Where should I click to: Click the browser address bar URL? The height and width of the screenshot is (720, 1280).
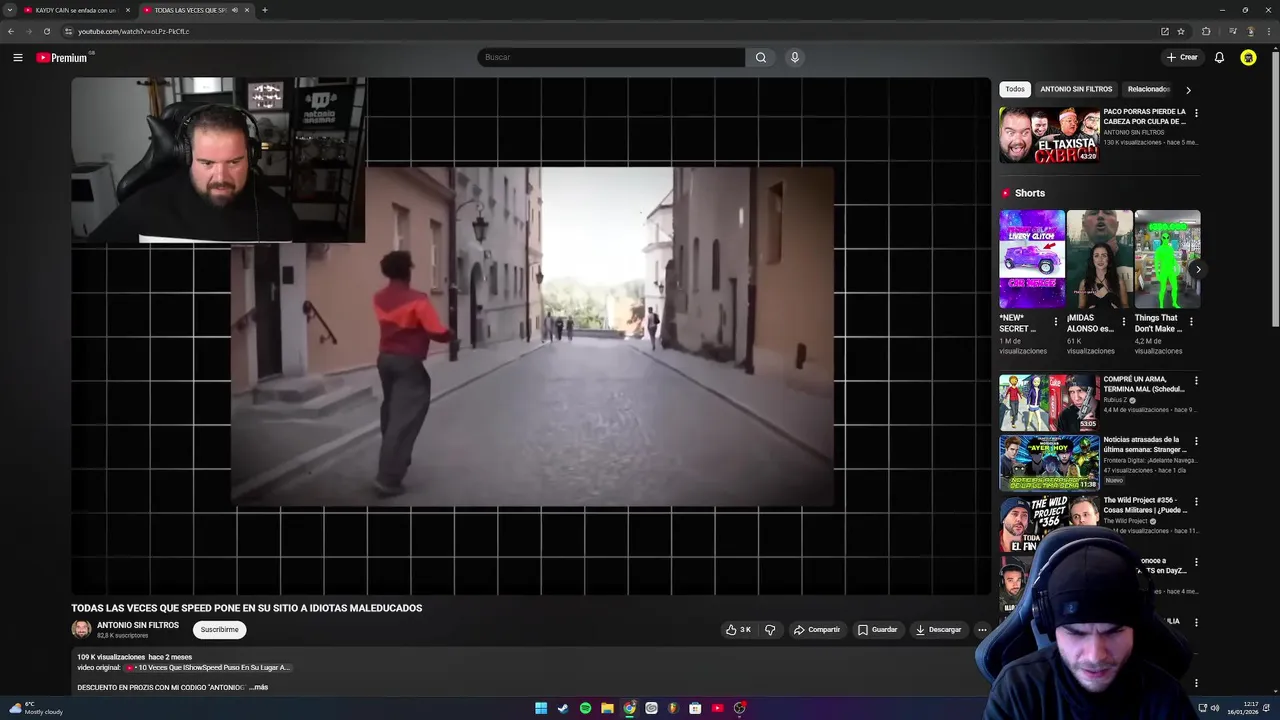pyautogui.click(x=134, y=31)
